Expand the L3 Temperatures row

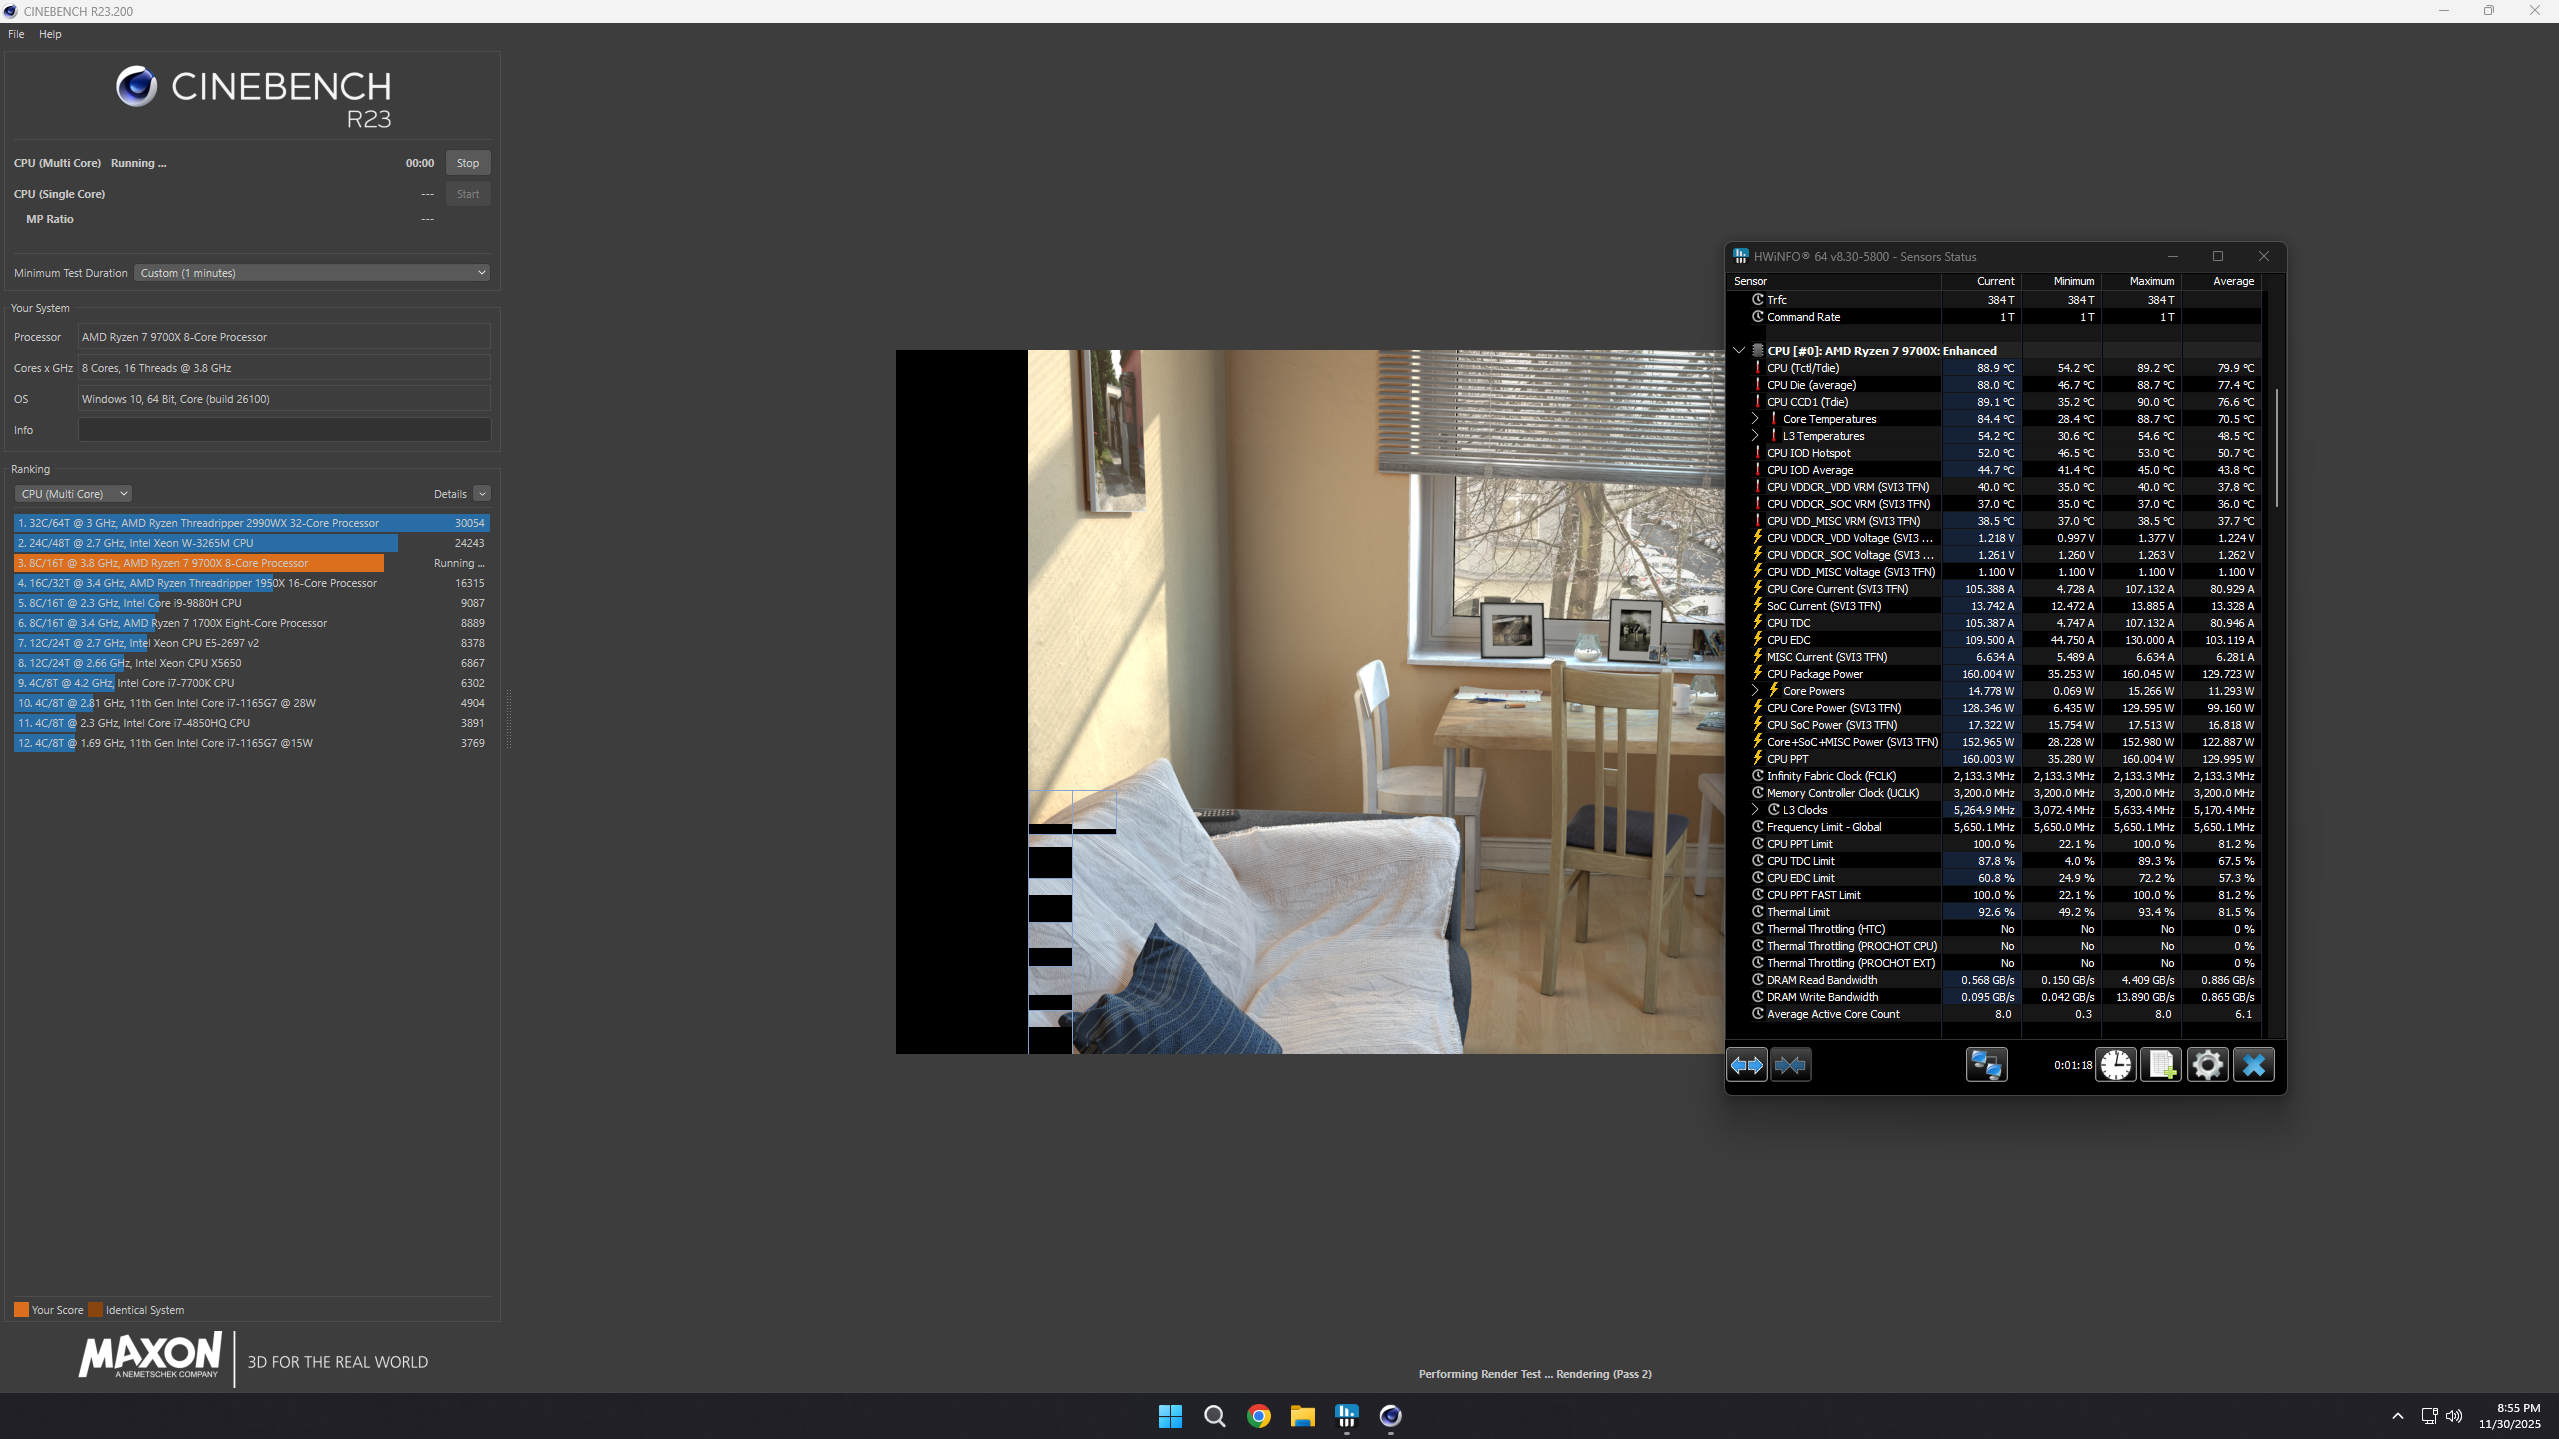pos(1755,436)
